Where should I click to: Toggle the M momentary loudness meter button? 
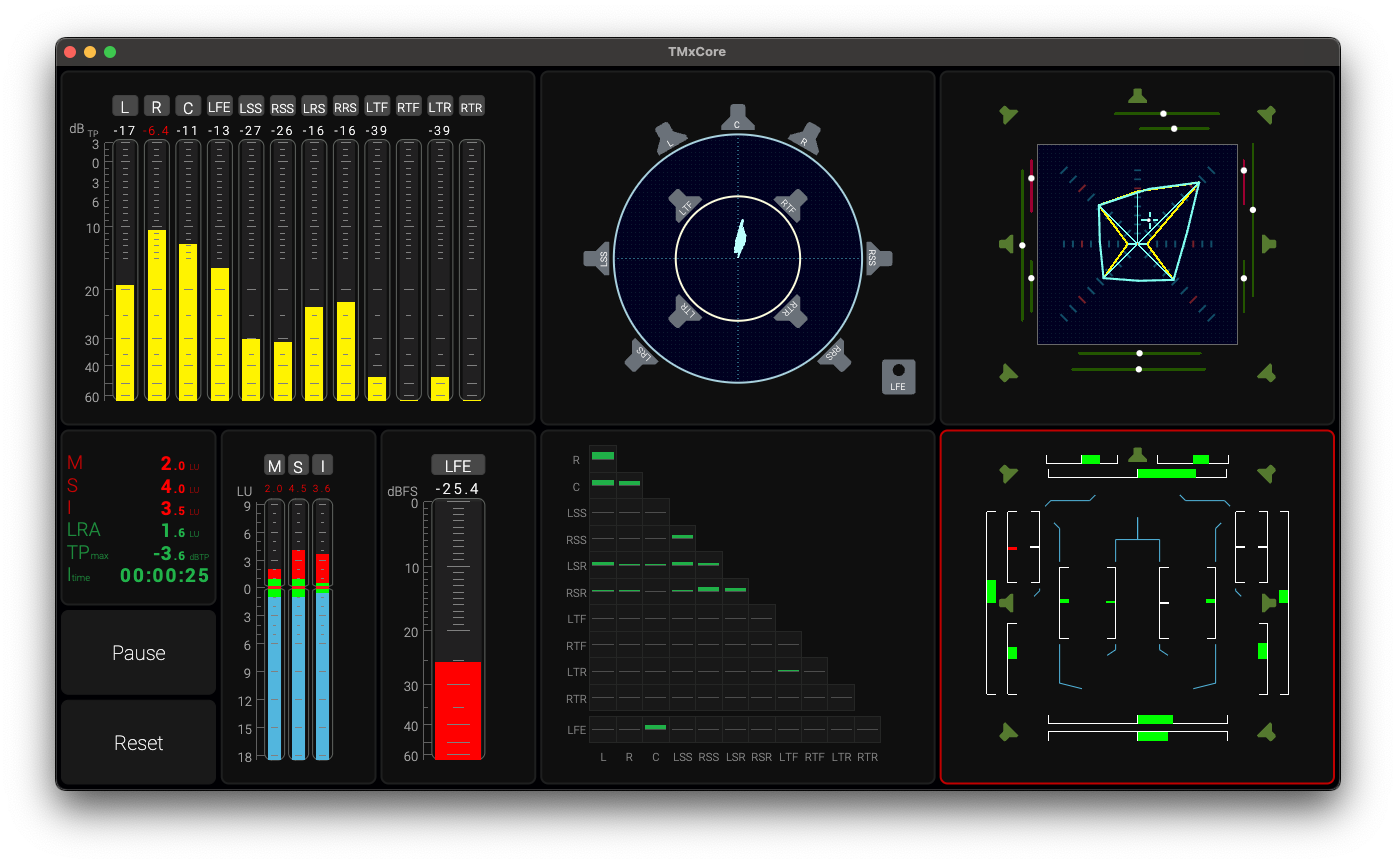274,465
